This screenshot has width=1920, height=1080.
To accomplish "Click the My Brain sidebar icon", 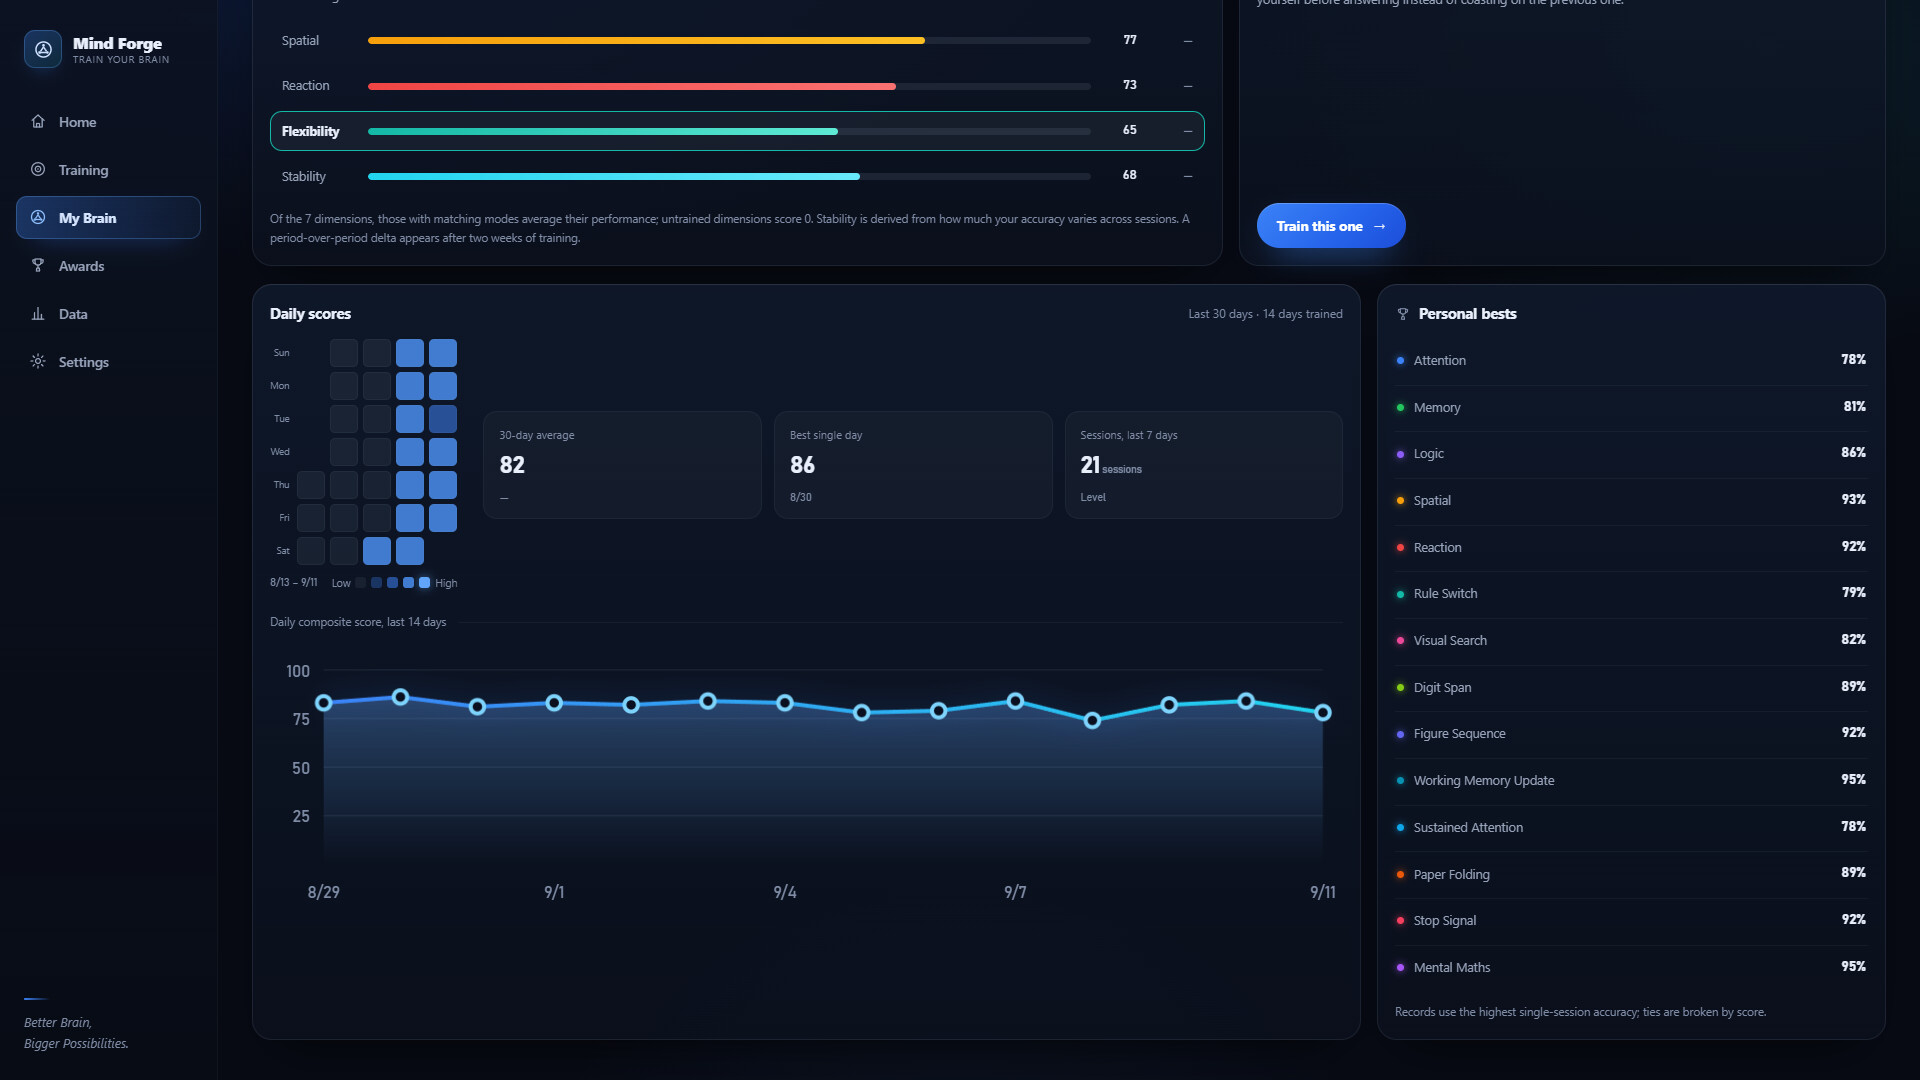I will click(38, 217).
